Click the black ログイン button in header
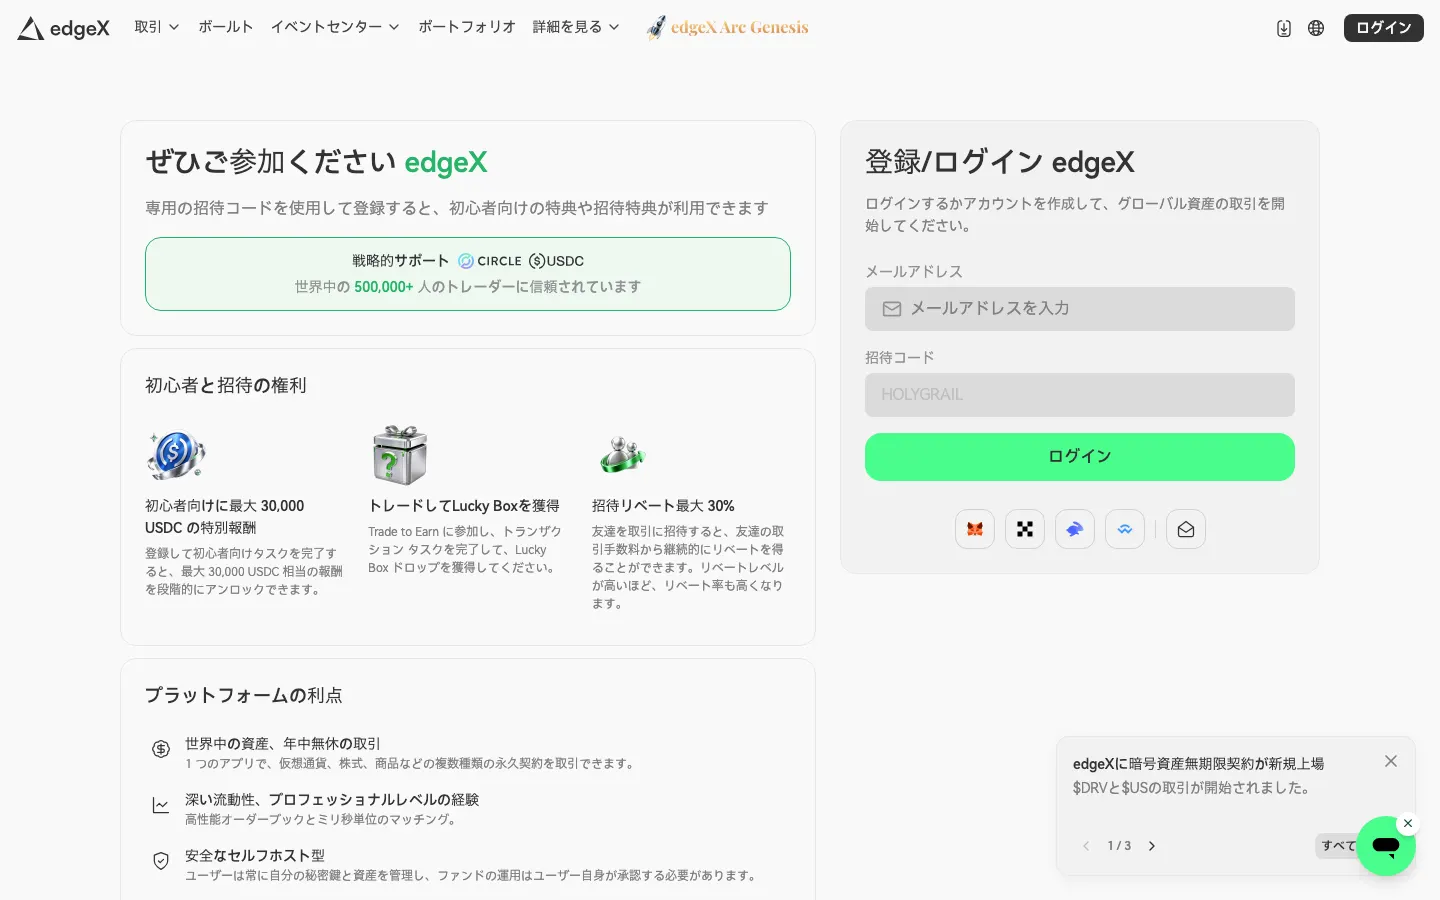Viewport: 1440px width, 900px height. click(1384, 28)
